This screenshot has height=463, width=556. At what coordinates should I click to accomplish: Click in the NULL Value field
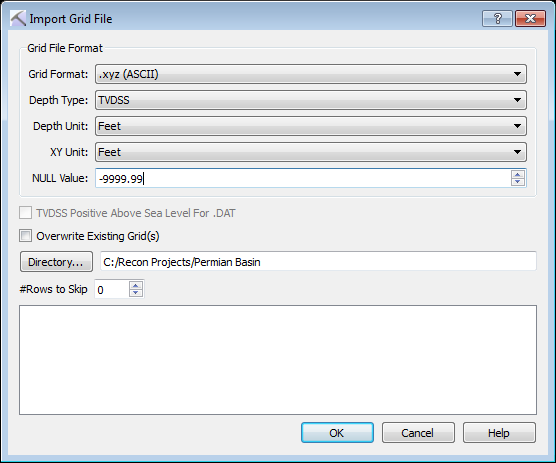coord(303,178)
